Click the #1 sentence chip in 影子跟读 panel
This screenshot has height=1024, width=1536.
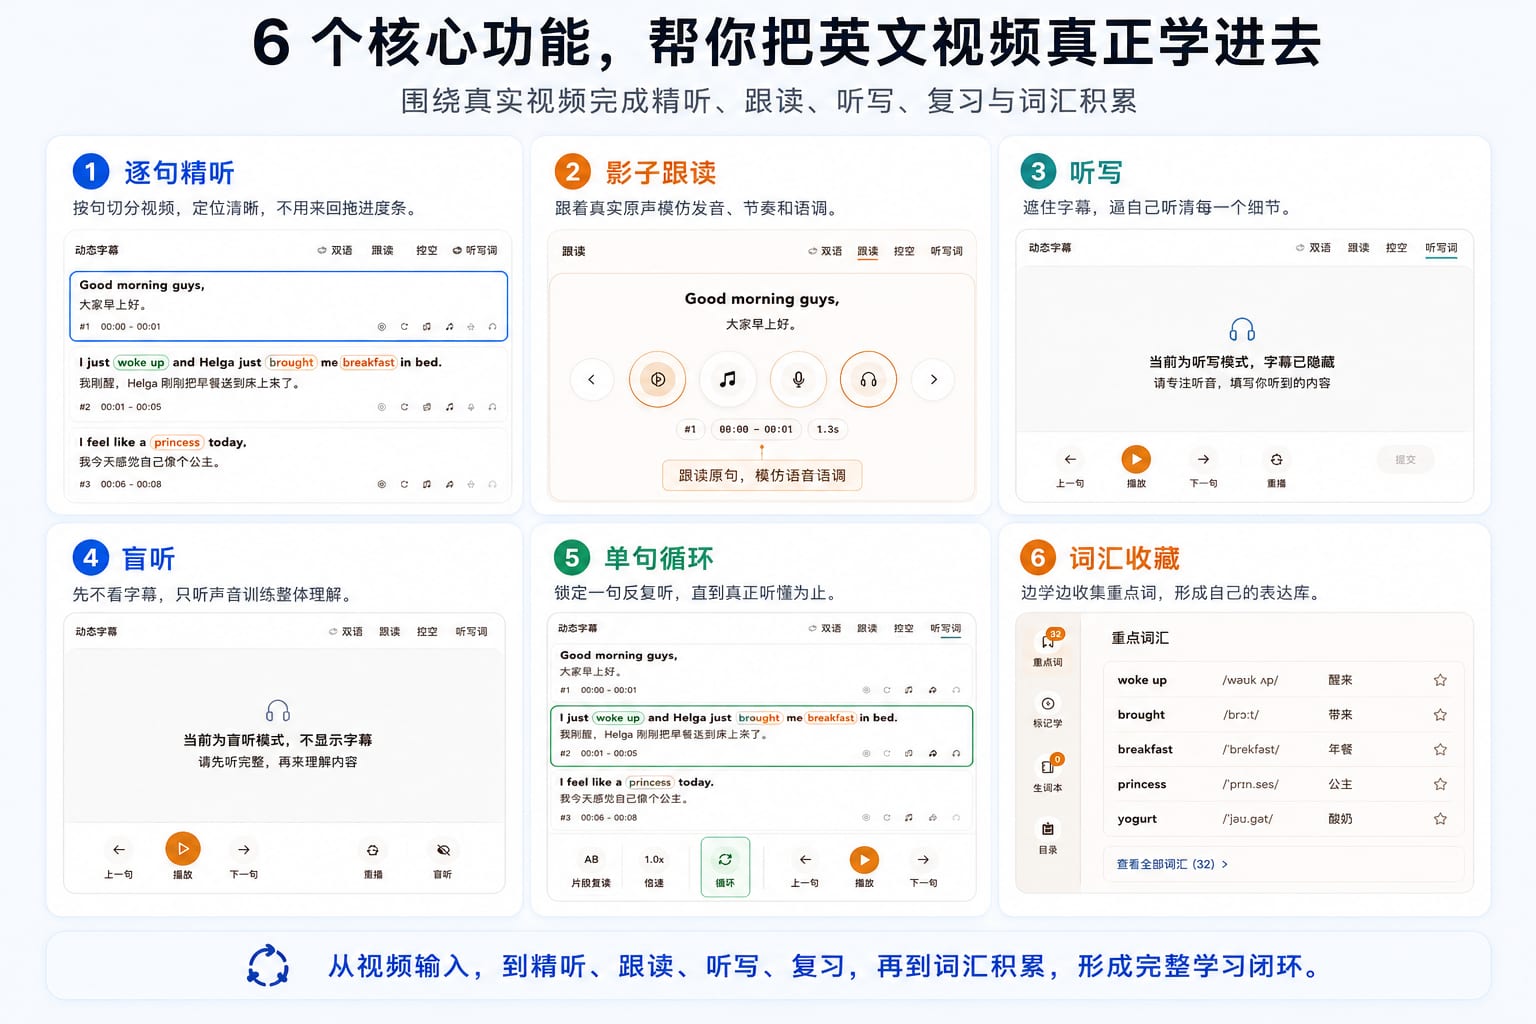click(690, 429)
